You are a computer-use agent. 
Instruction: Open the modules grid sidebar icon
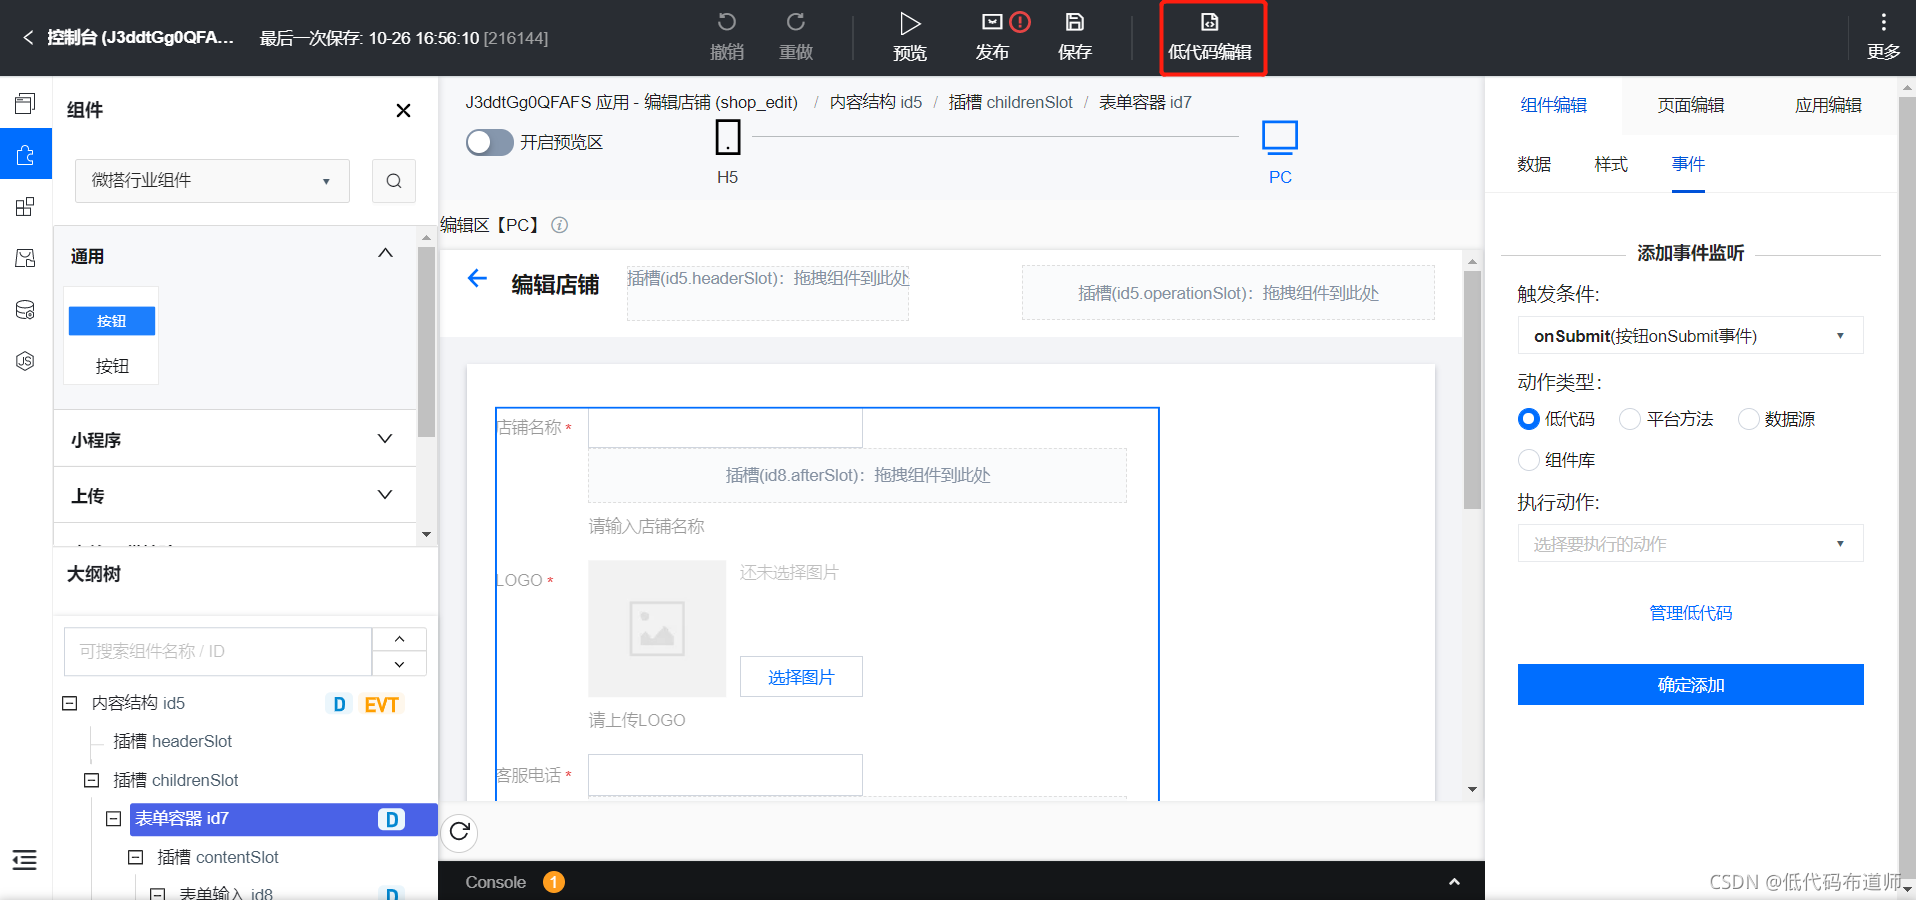[x=25, y=207]
